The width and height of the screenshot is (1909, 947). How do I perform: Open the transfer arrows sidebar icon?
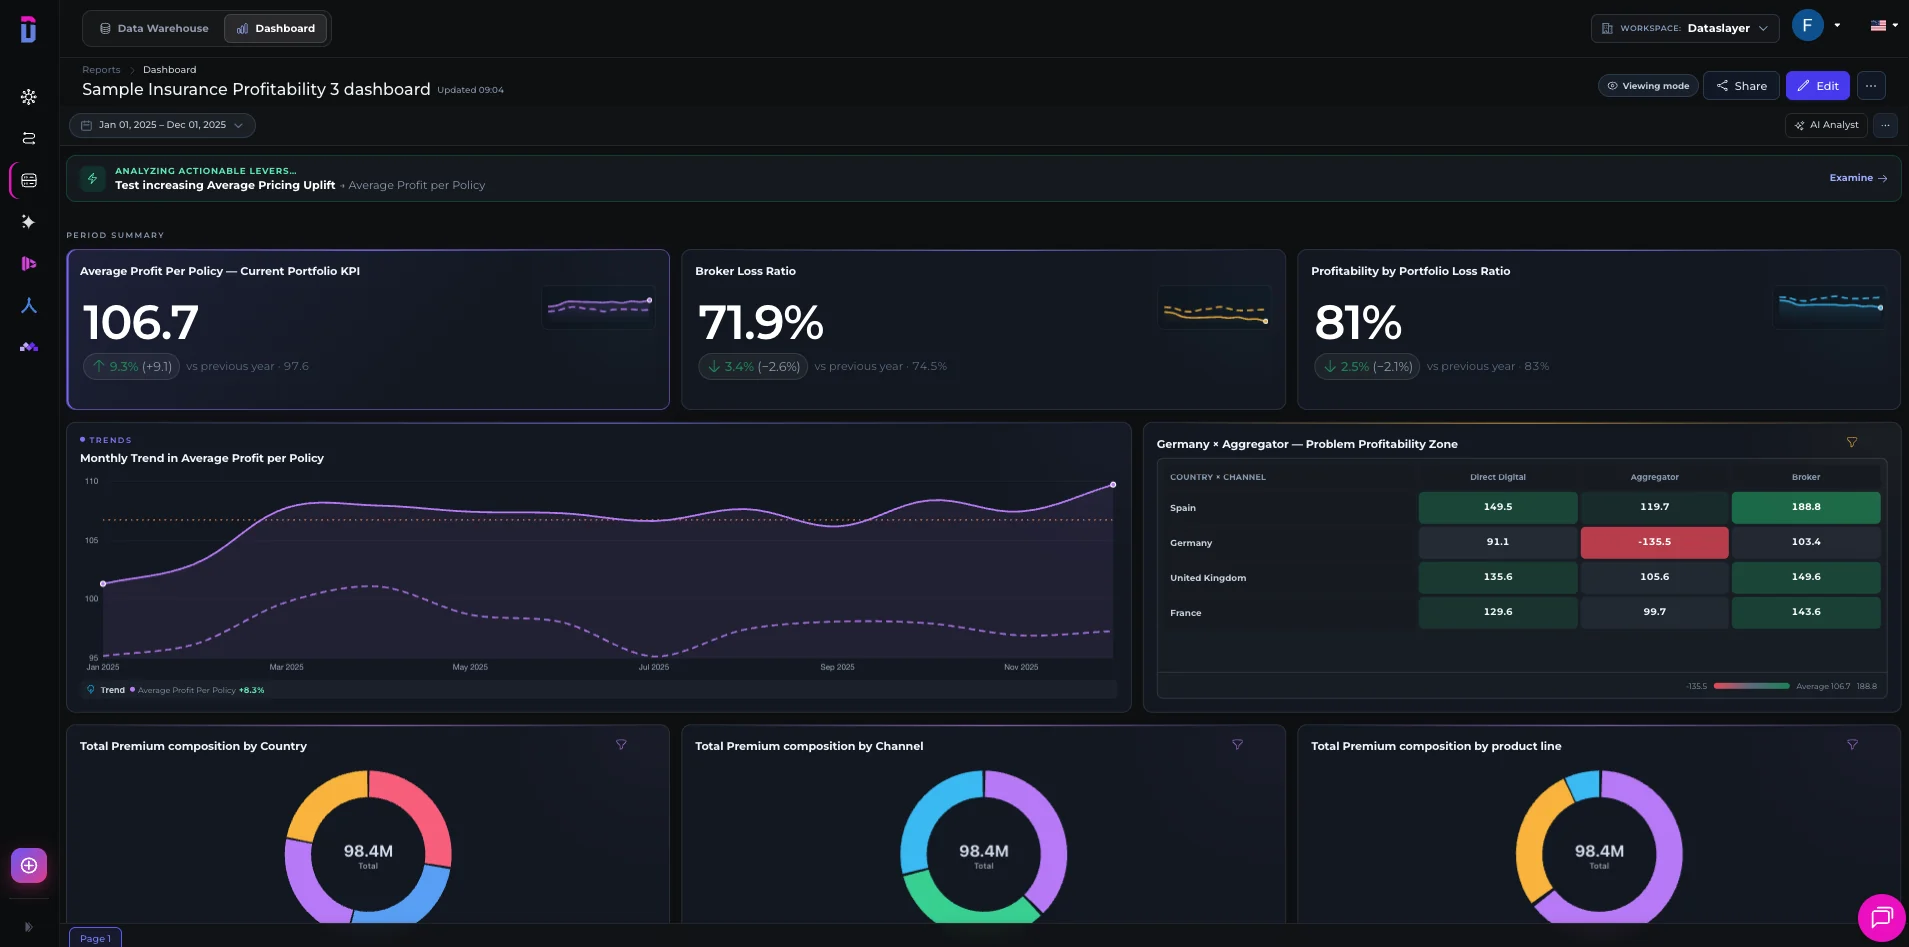29,138
